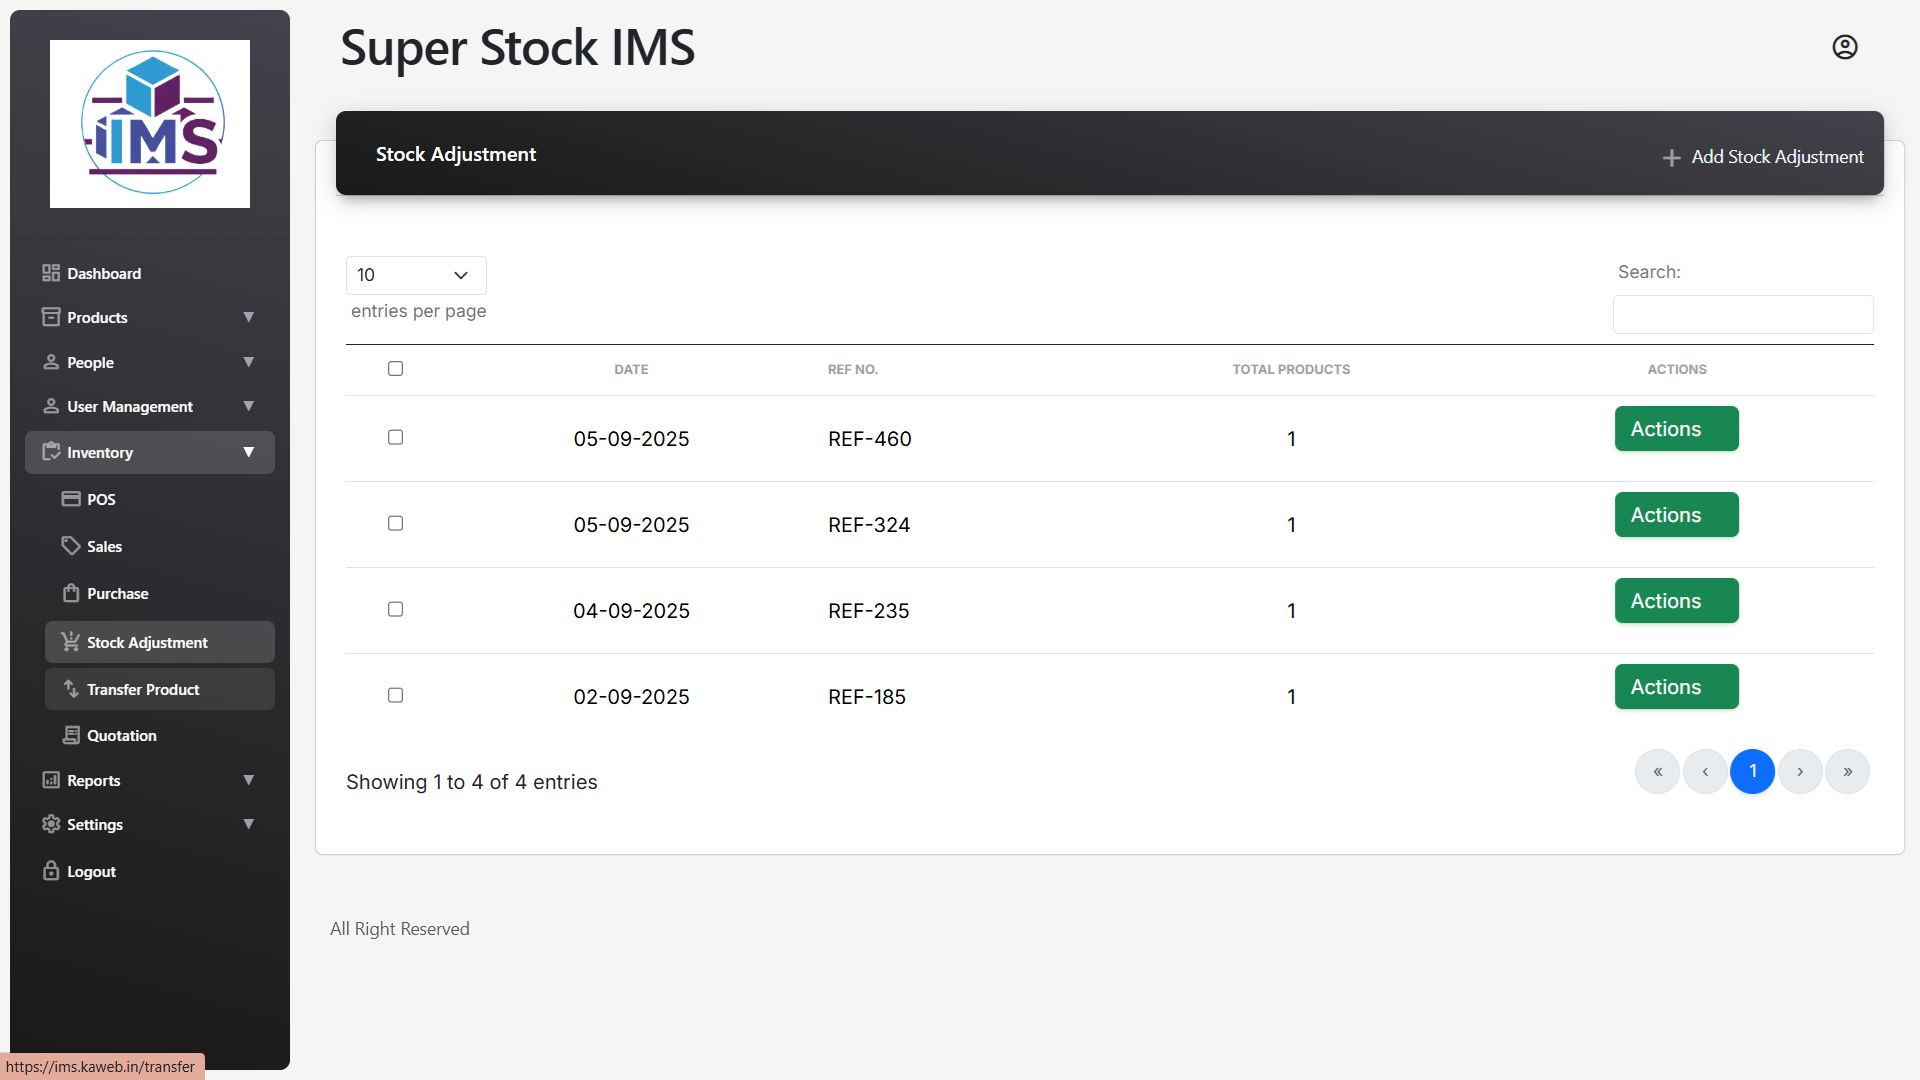Click the Purchase bag icon
This screenshot has width=1920, height=1080.
click(x=71, y=593)
